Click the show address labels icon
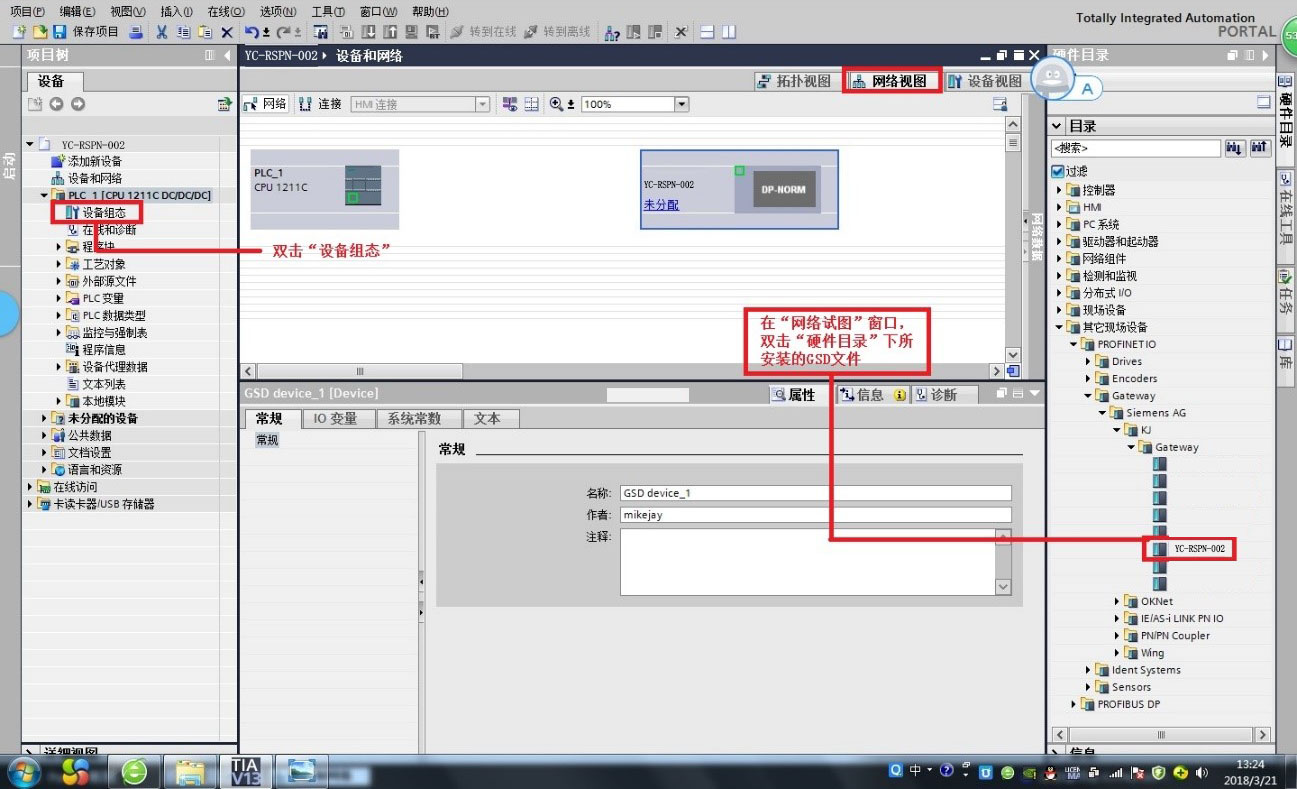Viewport: 1297px width, 789px height. 510,104
